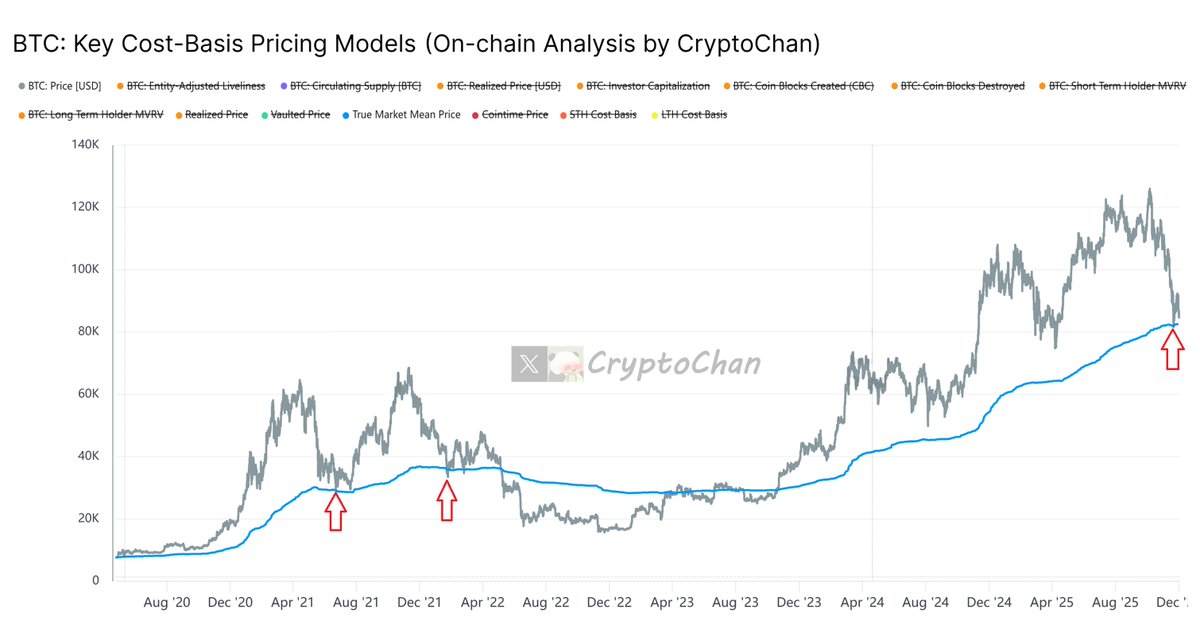Click the Vaulted Price legend label
The image size is (1200, 629).
point(299,115)
